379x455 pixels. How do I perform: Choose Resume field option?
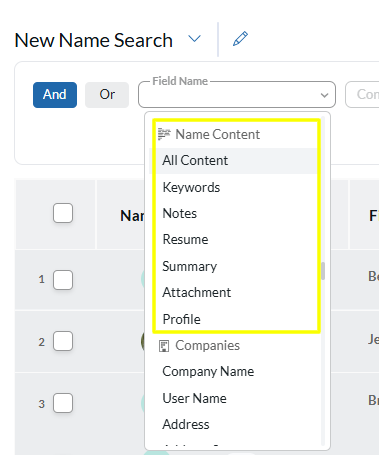click(x=233, y=240)
